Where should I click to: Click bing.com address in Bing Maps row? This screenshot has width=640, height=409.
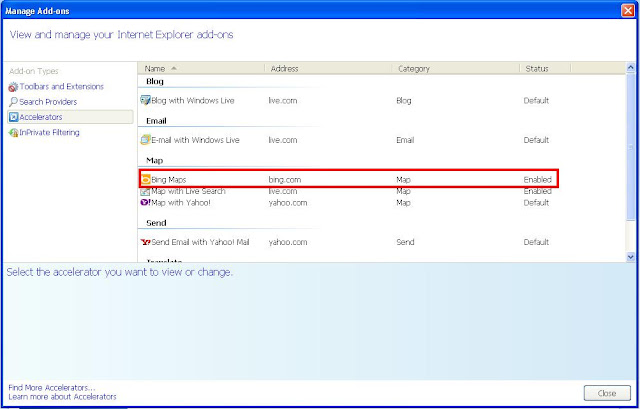[x=284, y=180]
